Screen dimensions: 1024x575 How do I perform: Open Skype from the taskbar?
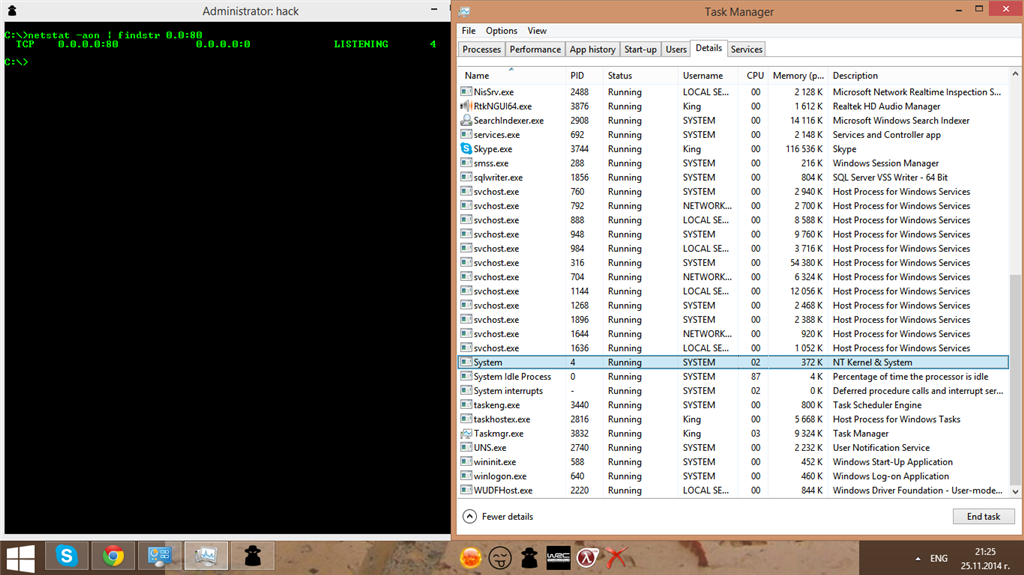(x=67, y=556)
